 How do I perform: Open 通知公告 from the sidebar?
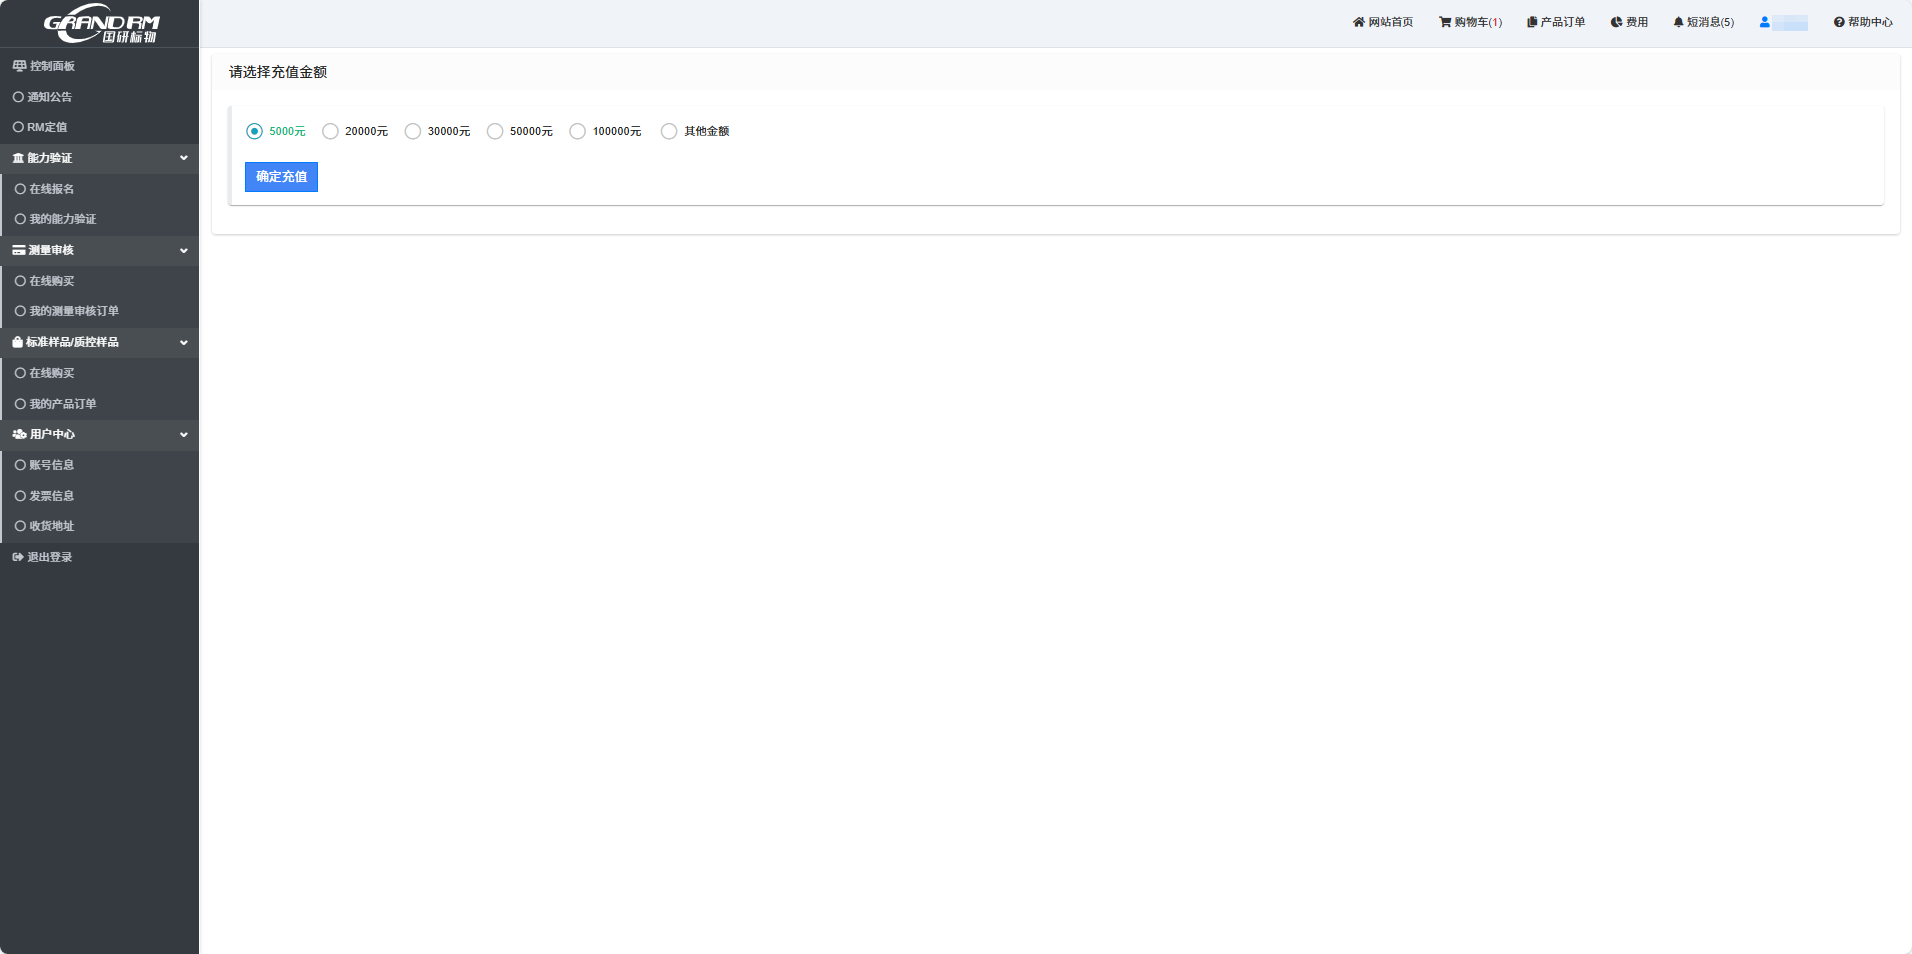point(50,97)
